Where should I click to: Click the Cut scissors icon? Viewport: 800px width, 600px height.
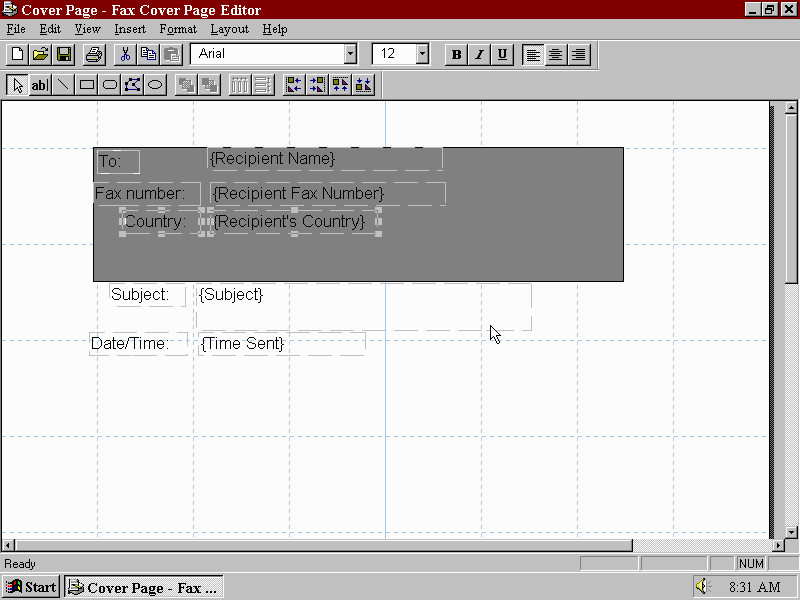tap(126, 54)
